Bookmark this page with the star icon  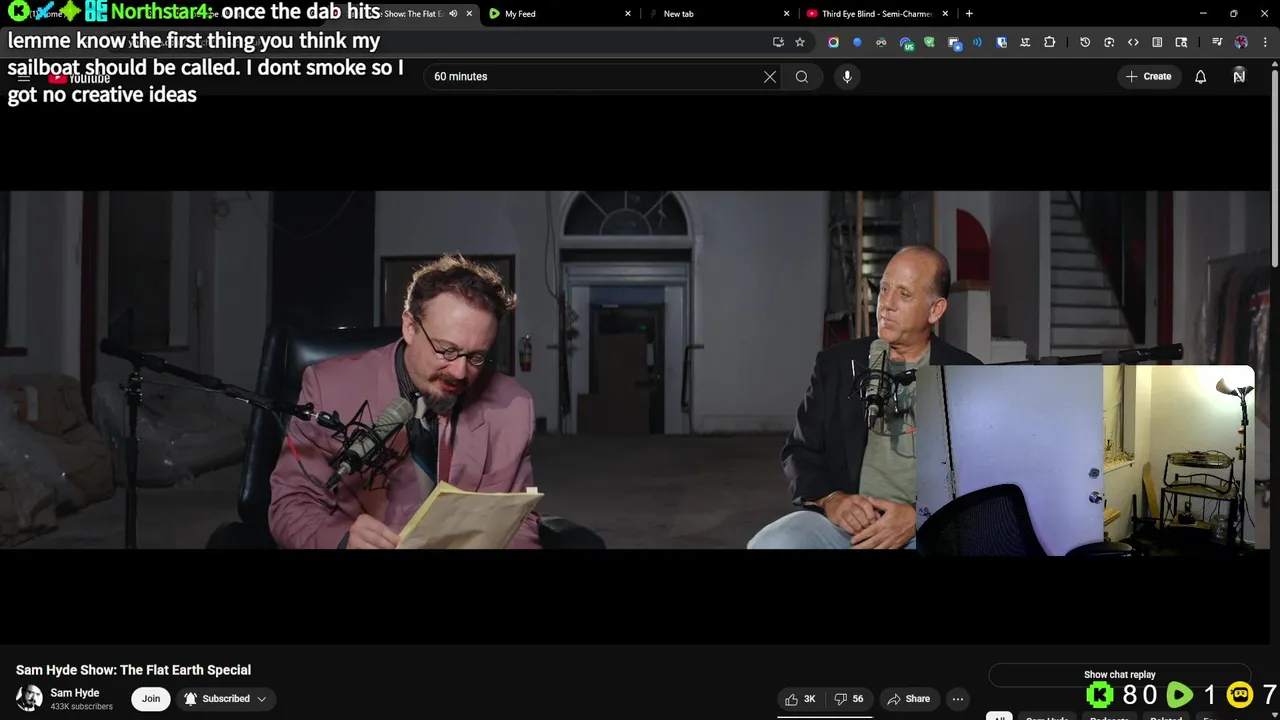(x=800, y=42)
